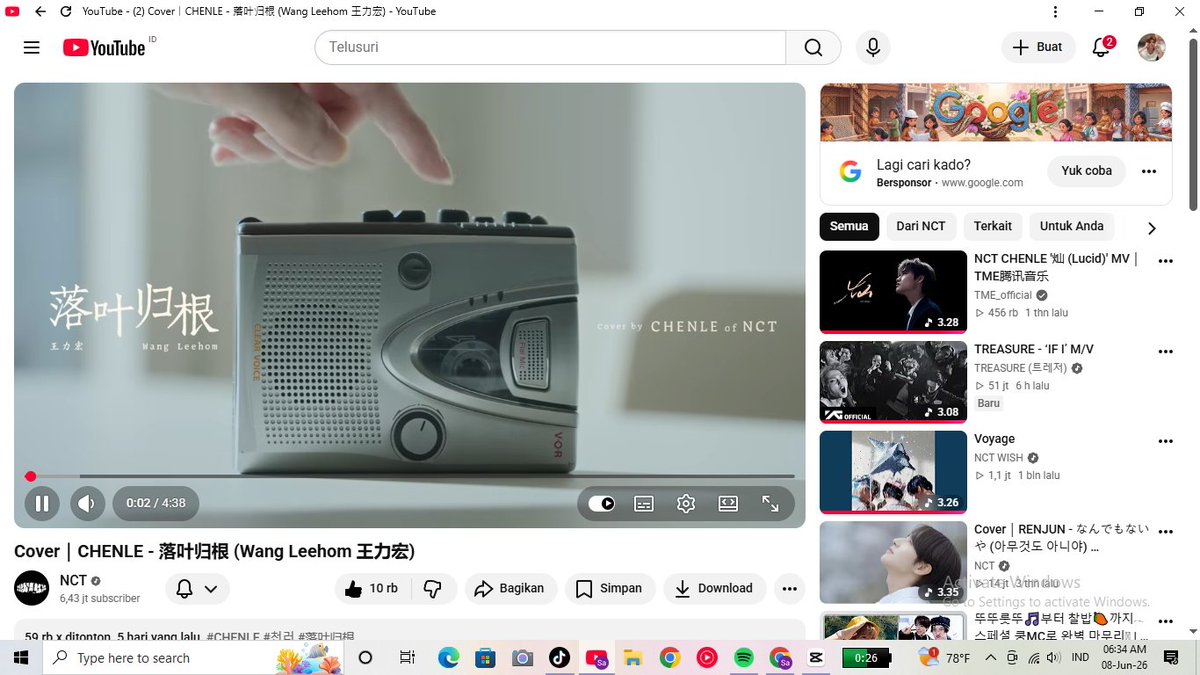1200x675 pixels.
Task: Switch to theater mode
Action: (x=728, y=503)
